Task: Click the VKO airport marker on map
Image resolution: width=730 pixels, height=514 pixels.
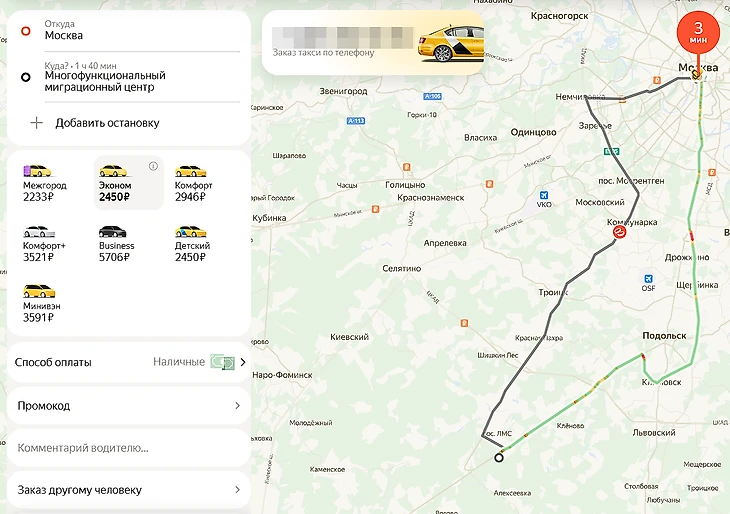Action: 543,195
